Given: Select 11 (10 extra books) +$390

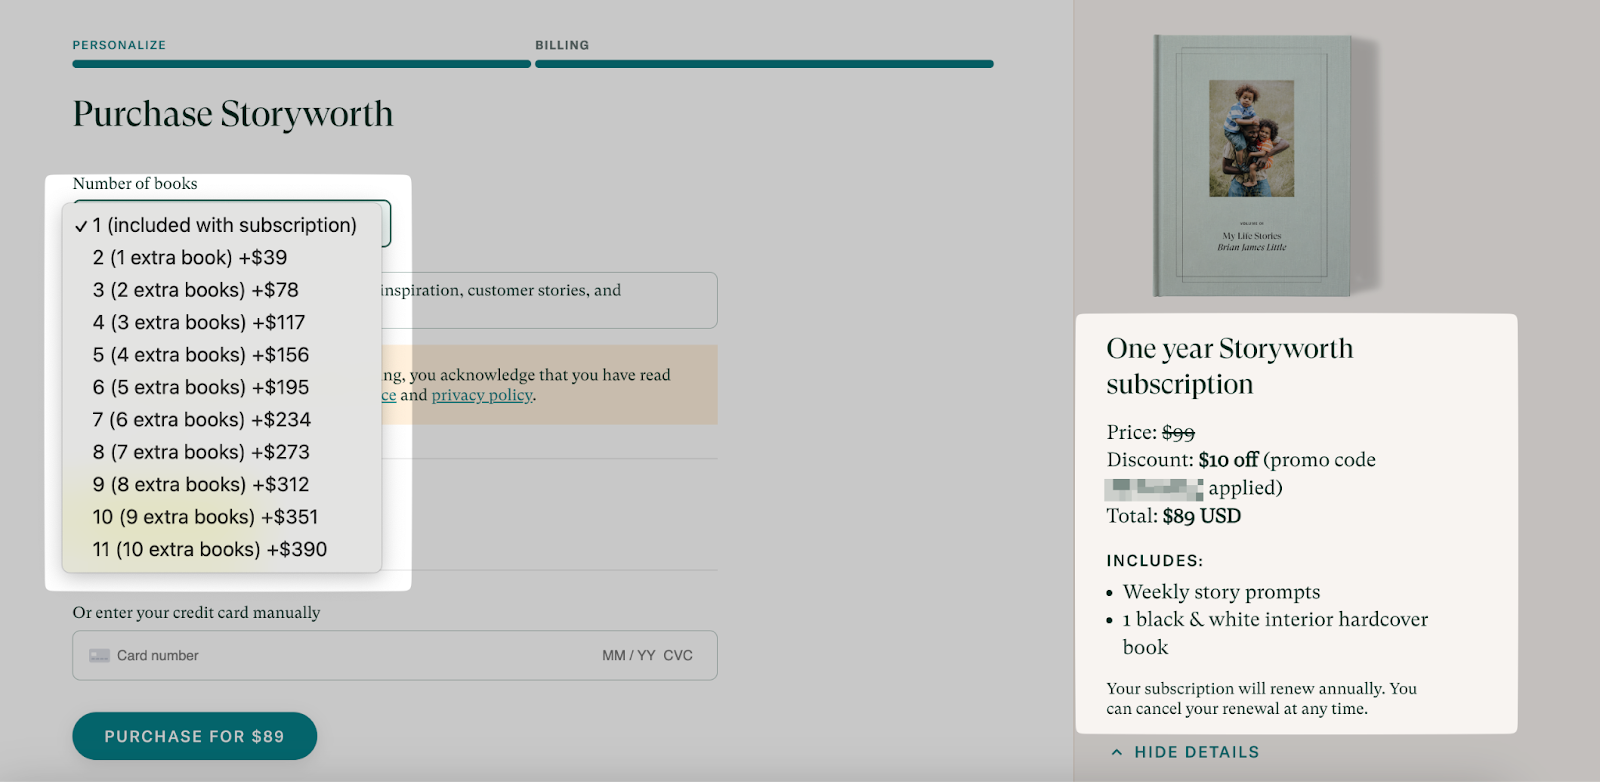Looking at the screenshot, I should (210, 550).
